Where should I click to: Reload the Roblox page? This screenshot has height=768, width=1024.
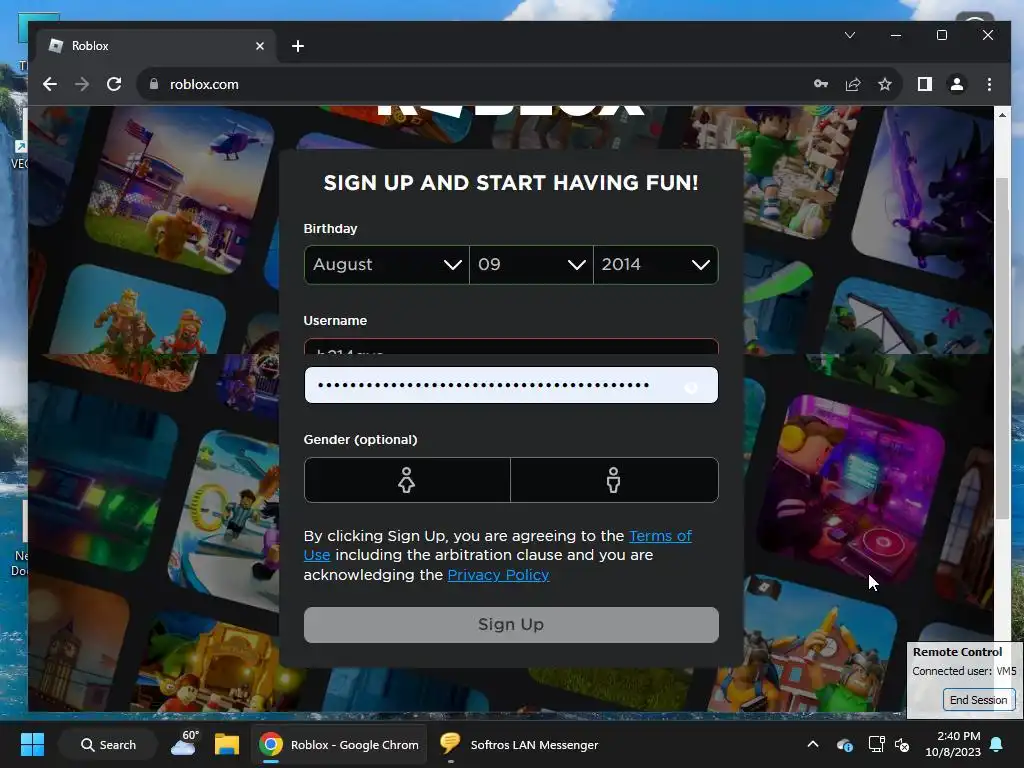pyautogui.click(x=114, y=84)
